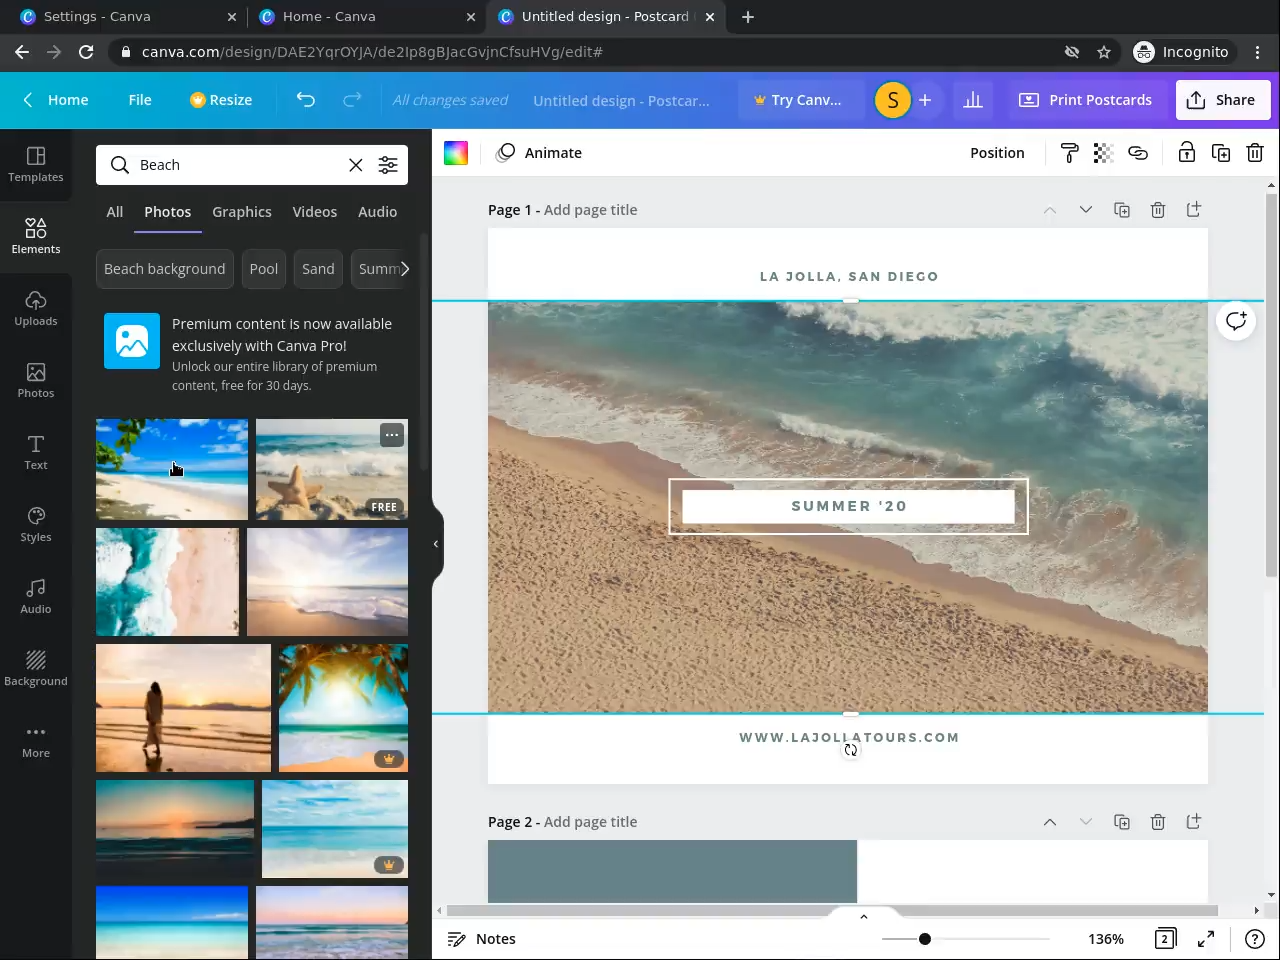Viewport: 1280px width, 960px height.
Task: Toggle fullscreen presentation mode icon
Action: (x=1206, y=939)
